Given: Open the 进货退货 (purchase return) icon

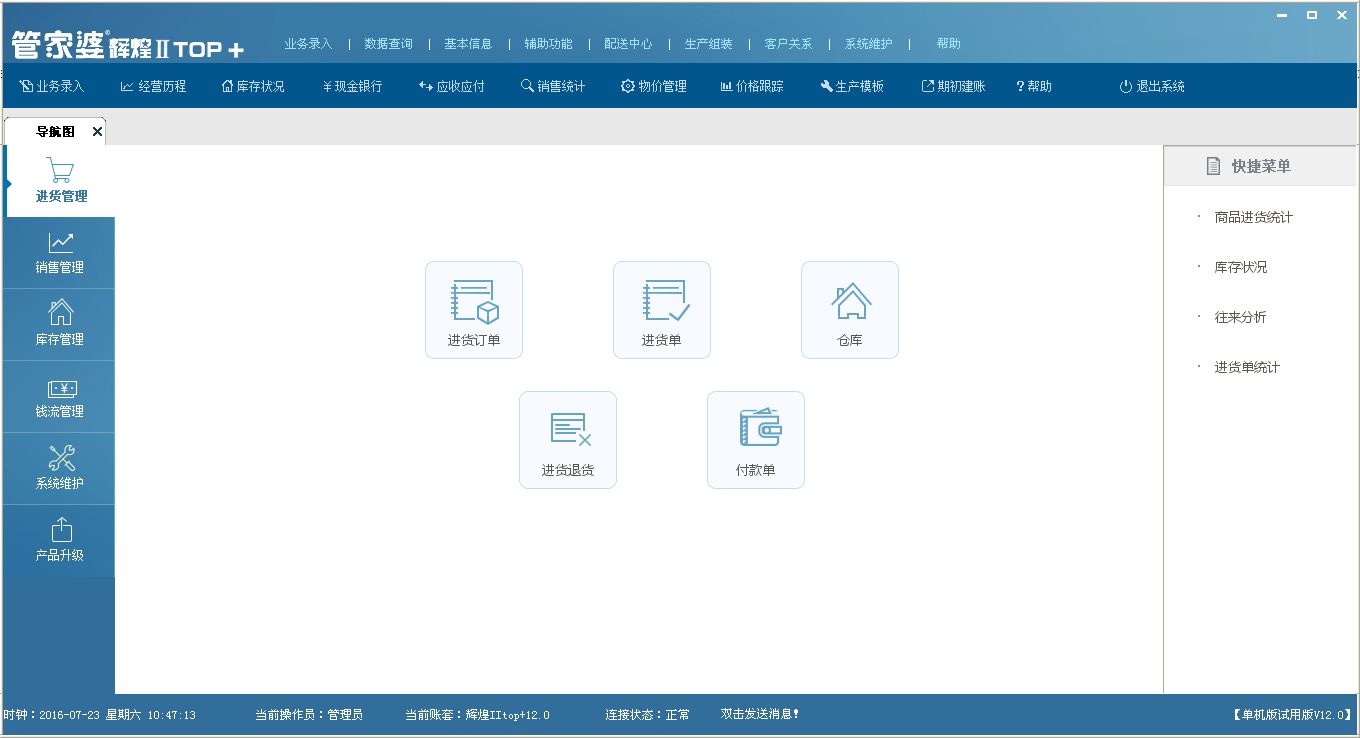Looking at the screenshot, I should [567, 439].
